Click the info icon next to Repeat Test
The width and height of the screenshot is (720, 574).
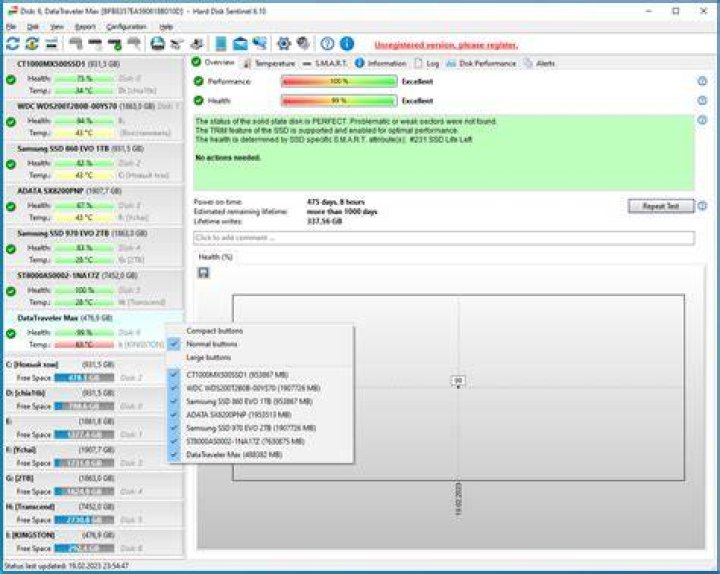pyautogui.click(x=702, y=206)
